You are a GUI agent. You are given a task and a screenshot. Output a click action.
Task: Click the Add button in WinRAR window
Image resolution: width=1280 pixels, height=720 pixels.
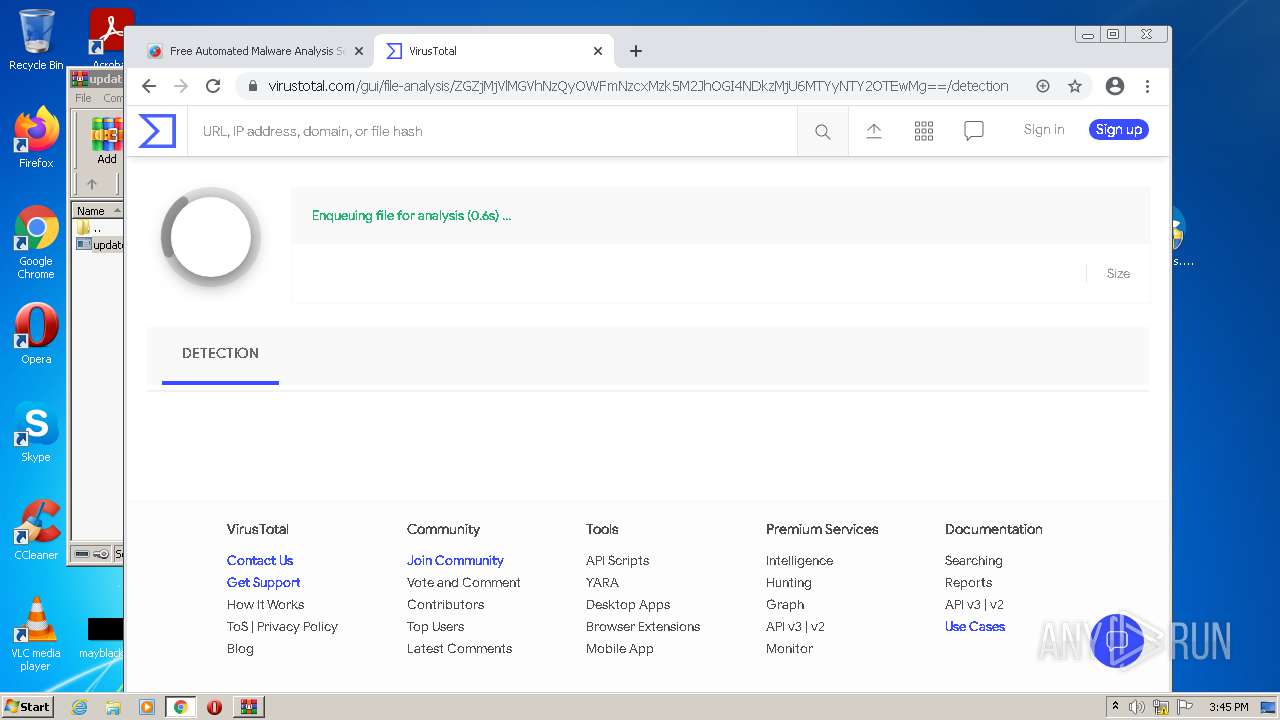click(x=107, y=142)
